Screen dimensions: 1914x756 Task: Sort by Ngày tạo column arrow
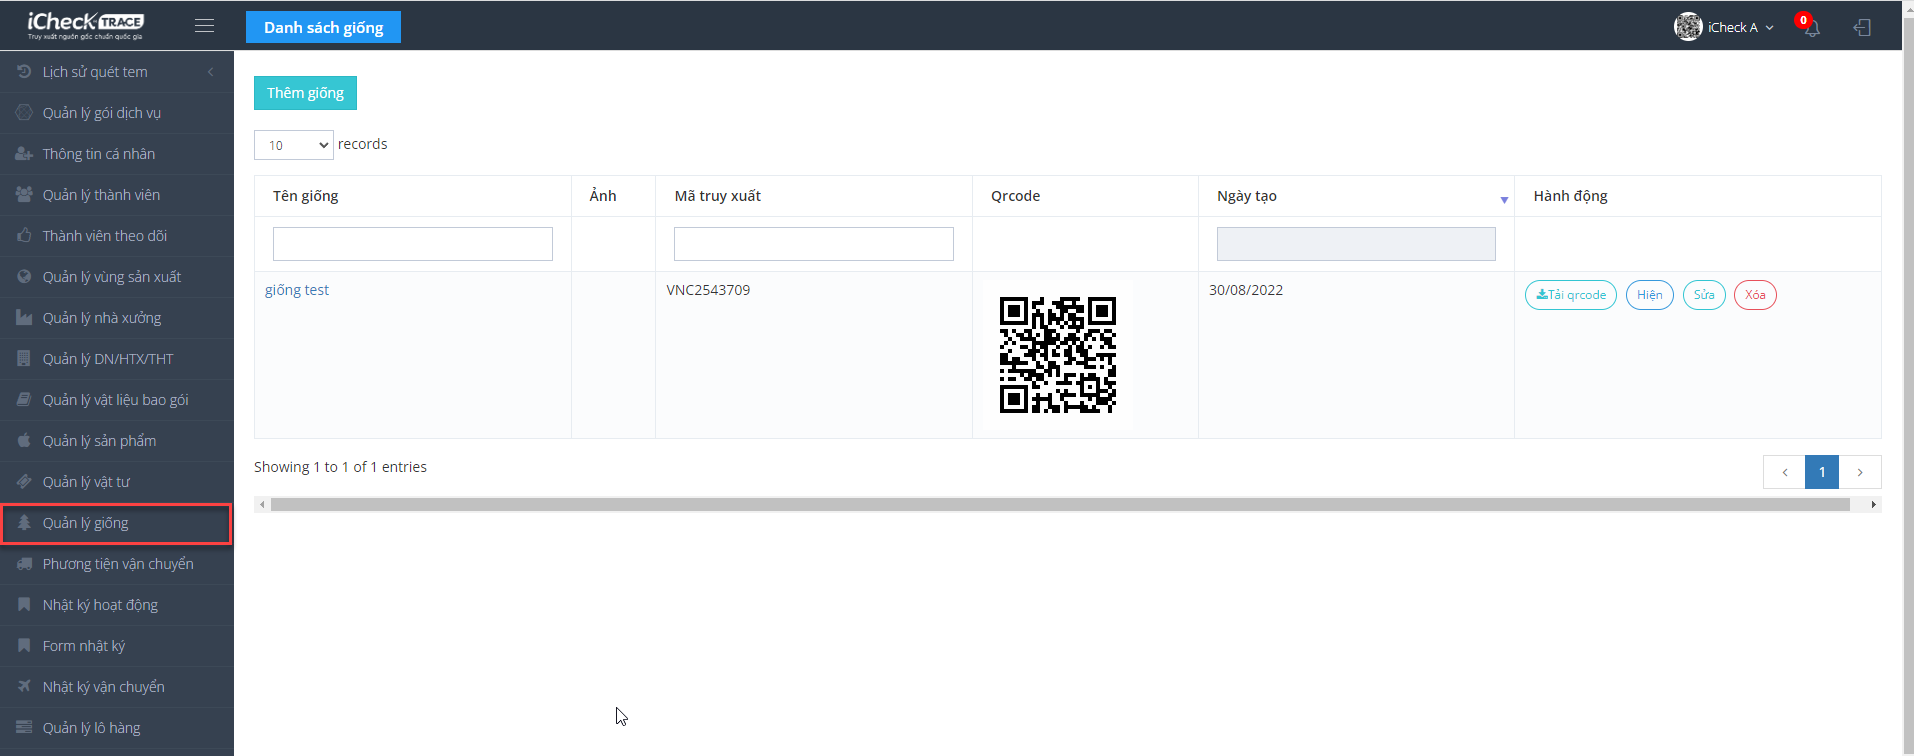[x=1504, y=200]
